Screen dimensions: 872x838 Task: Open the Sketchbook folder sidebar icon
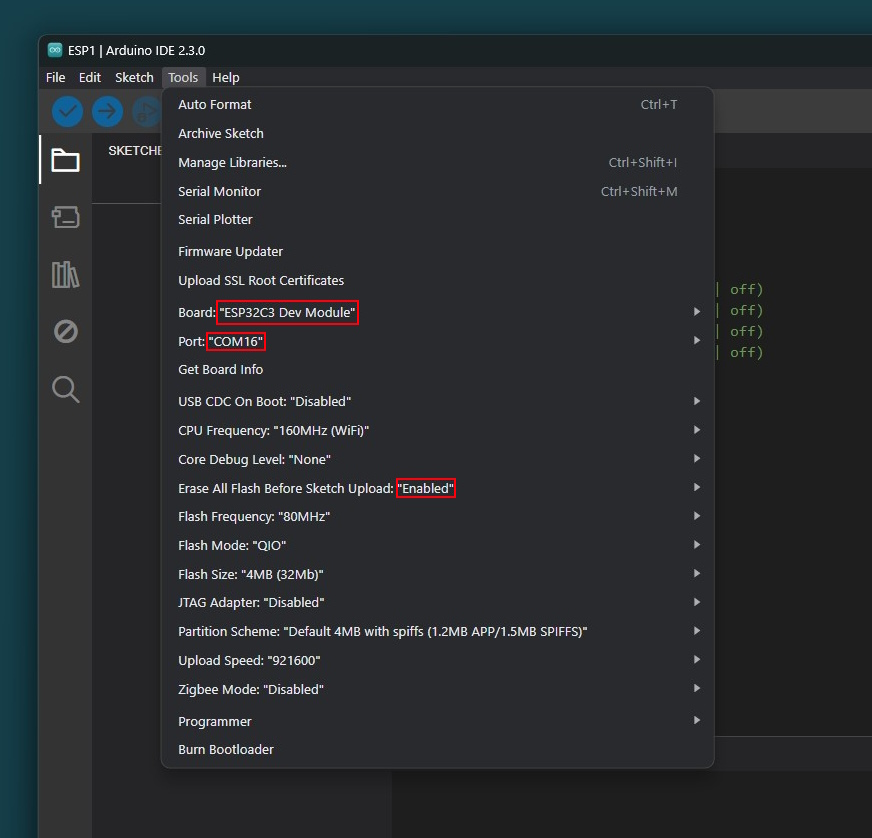pos(66,160)
